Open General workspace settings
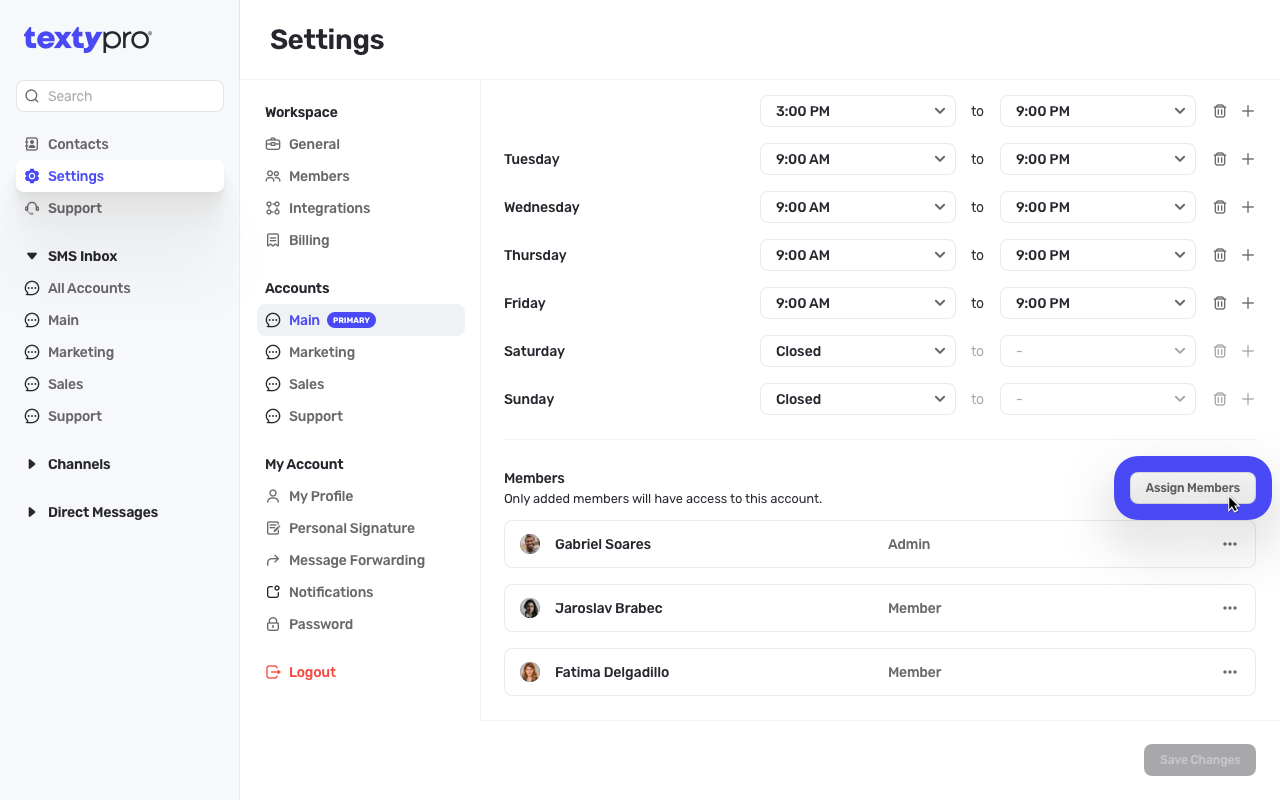The width and height of the screenshot is (1280, 800). tap(314, 144)
